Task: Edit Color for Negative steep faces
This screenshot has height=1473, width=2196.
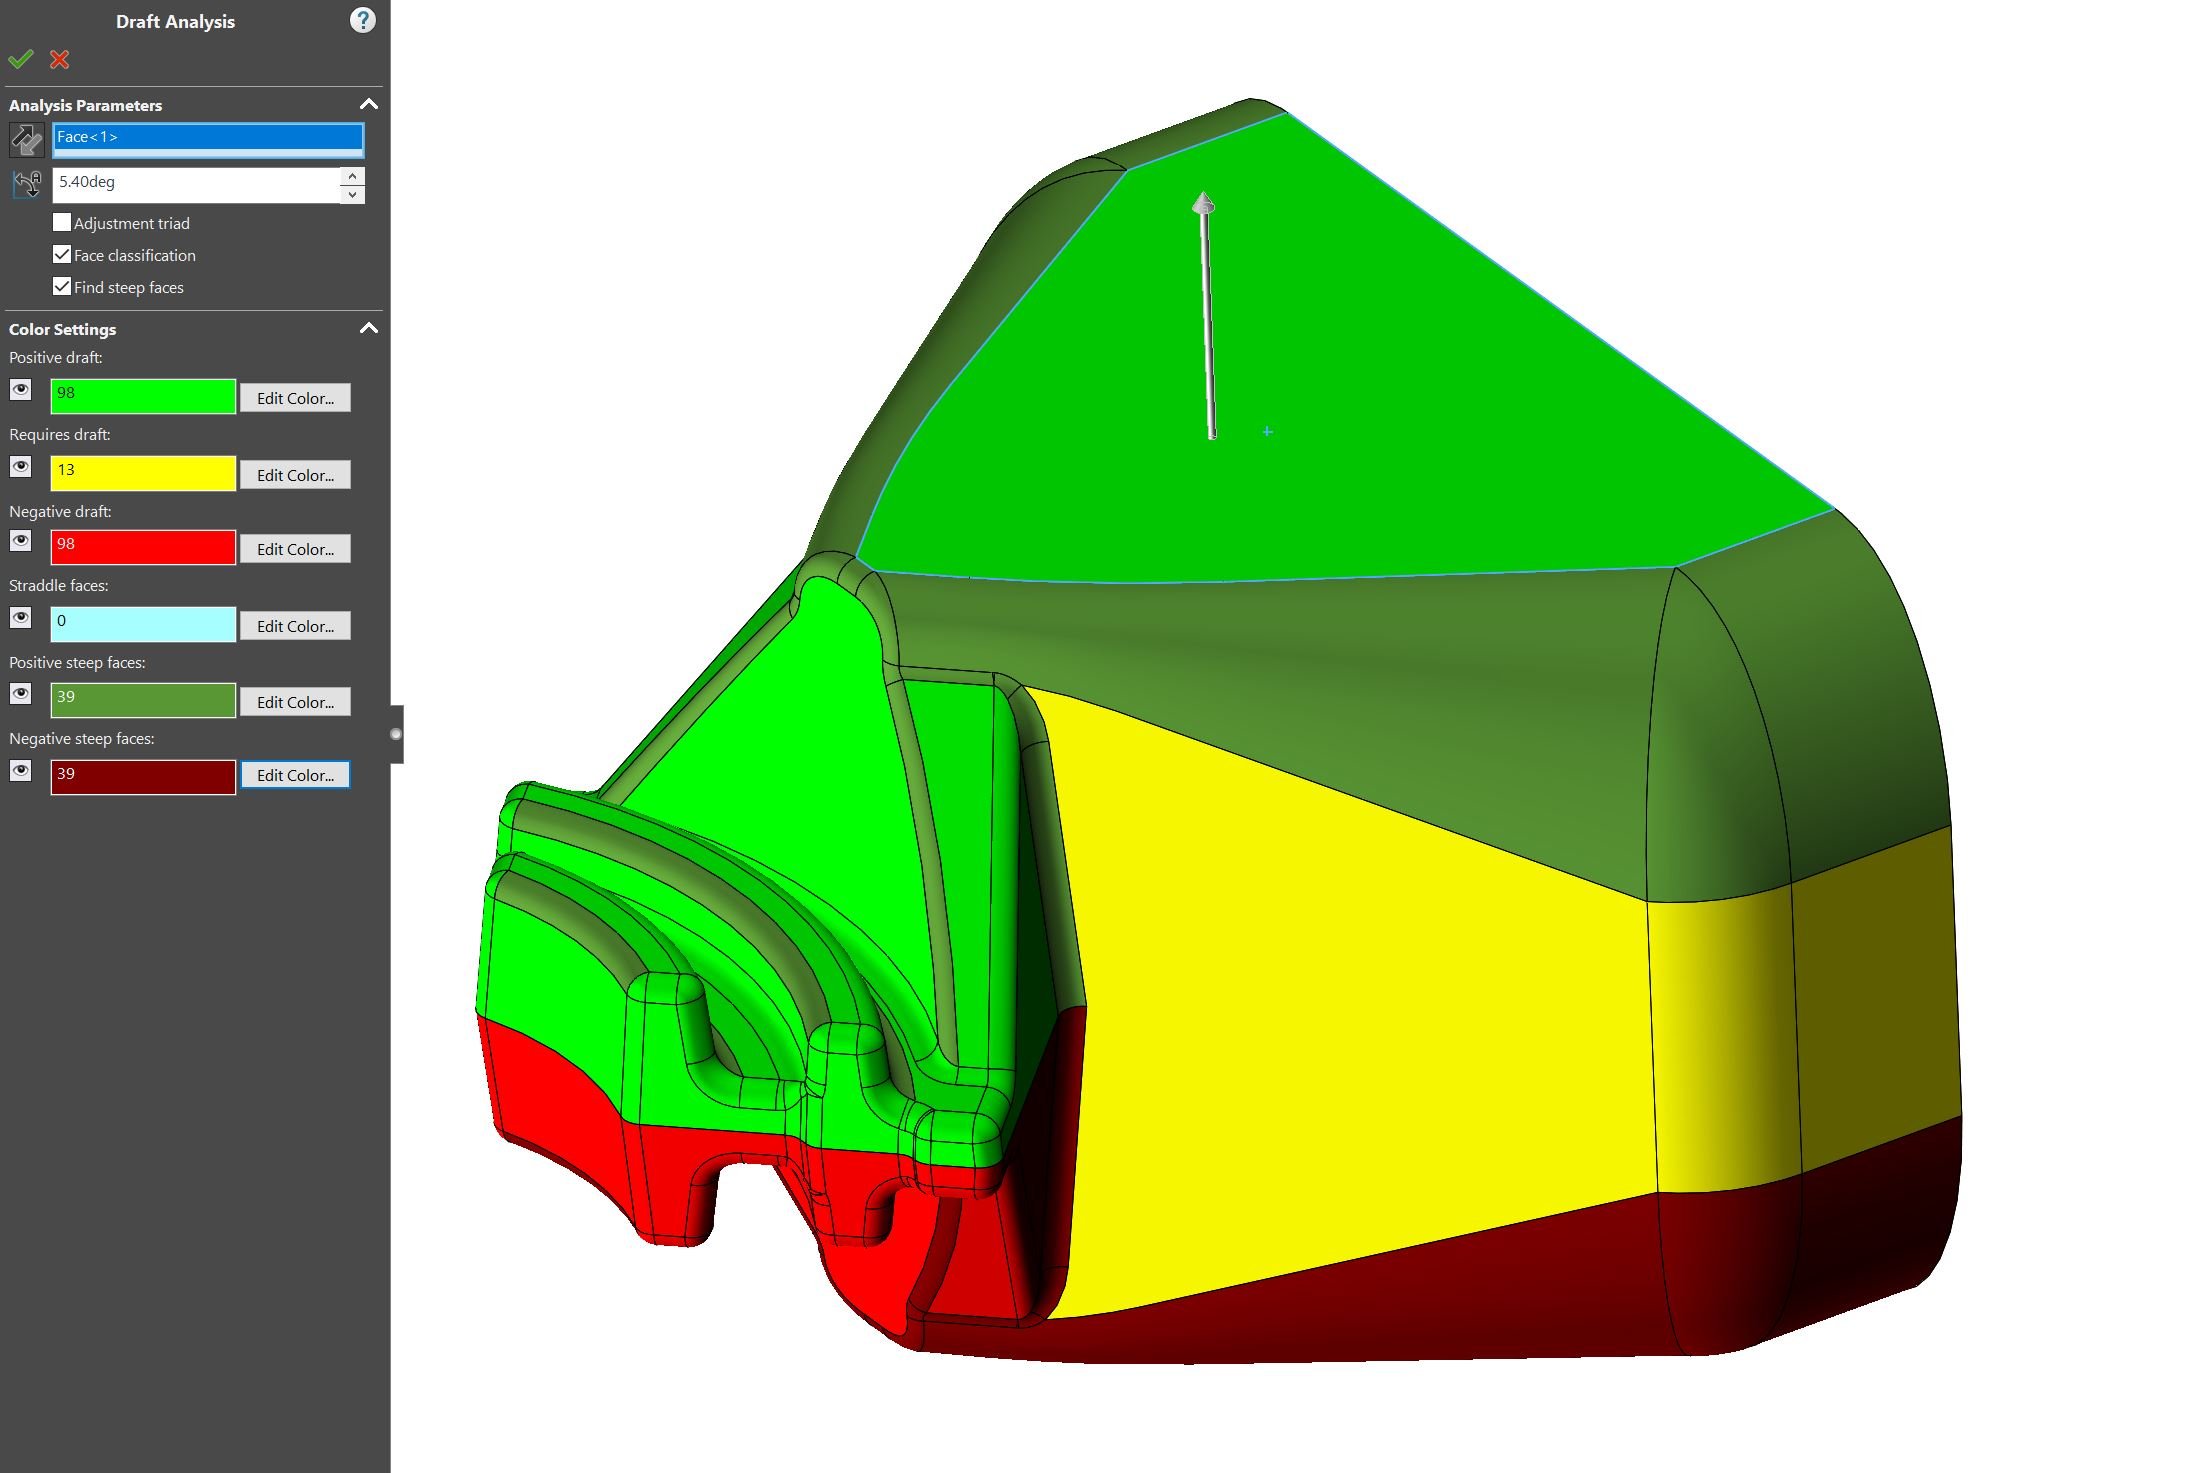Action: click(295, 775)
